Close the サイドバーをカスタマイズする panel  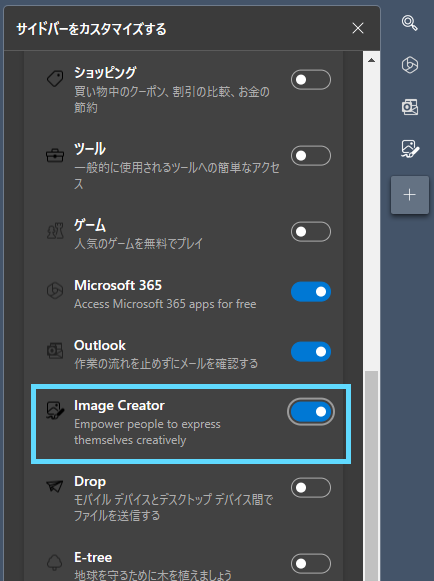point(358,28)
